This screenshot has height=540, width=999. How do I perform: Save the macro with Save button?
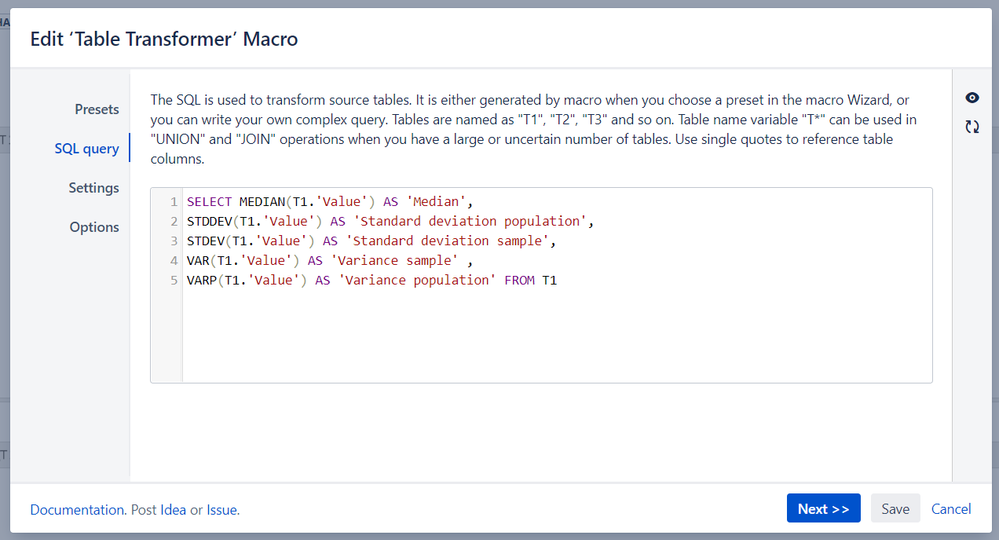895,508
